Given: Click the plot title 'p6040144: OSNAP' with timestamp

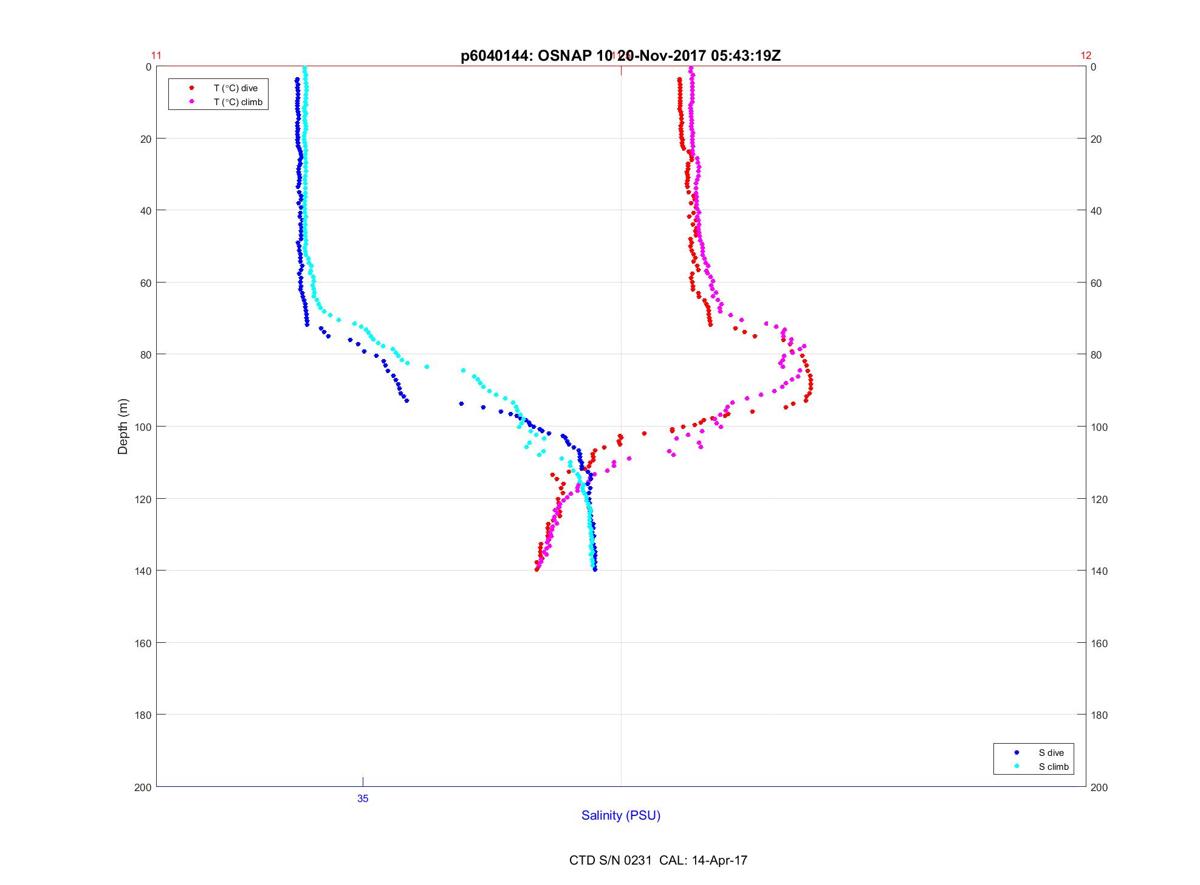Looking at the screenshot, I should tap(620, 56).
